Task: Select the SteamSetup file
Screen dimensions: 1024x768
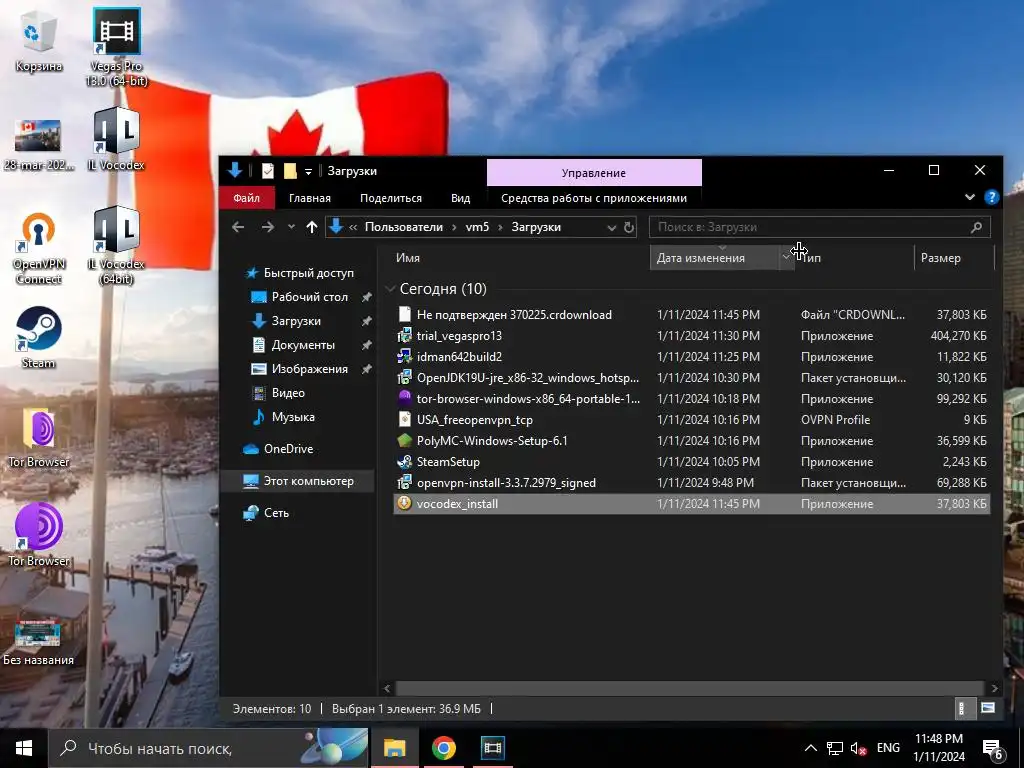Action: [692, 462]
